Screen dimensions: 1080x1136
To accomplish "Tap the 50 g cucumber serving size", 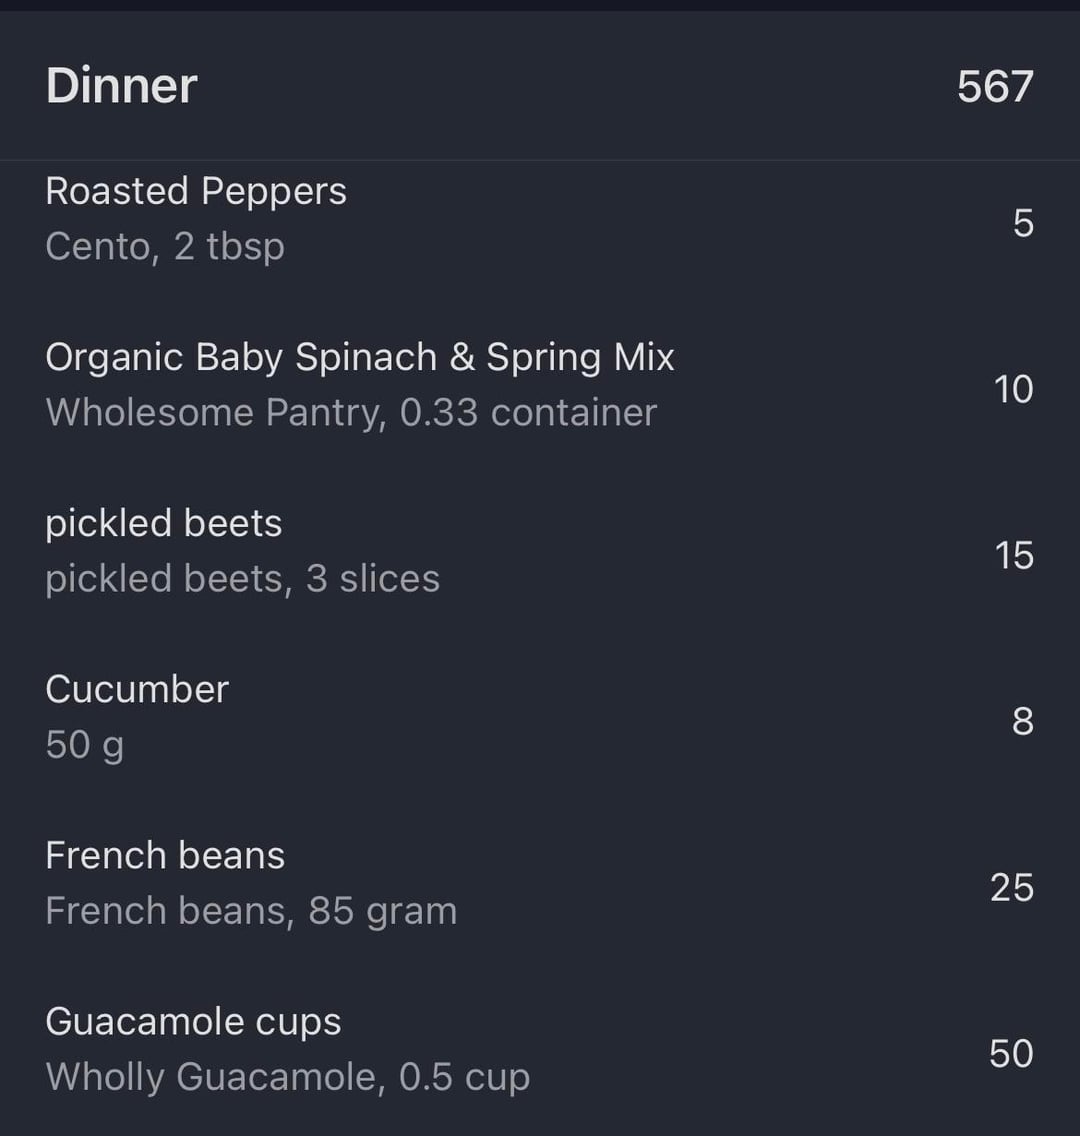I will pyautogui.click(x=84, y=745).
